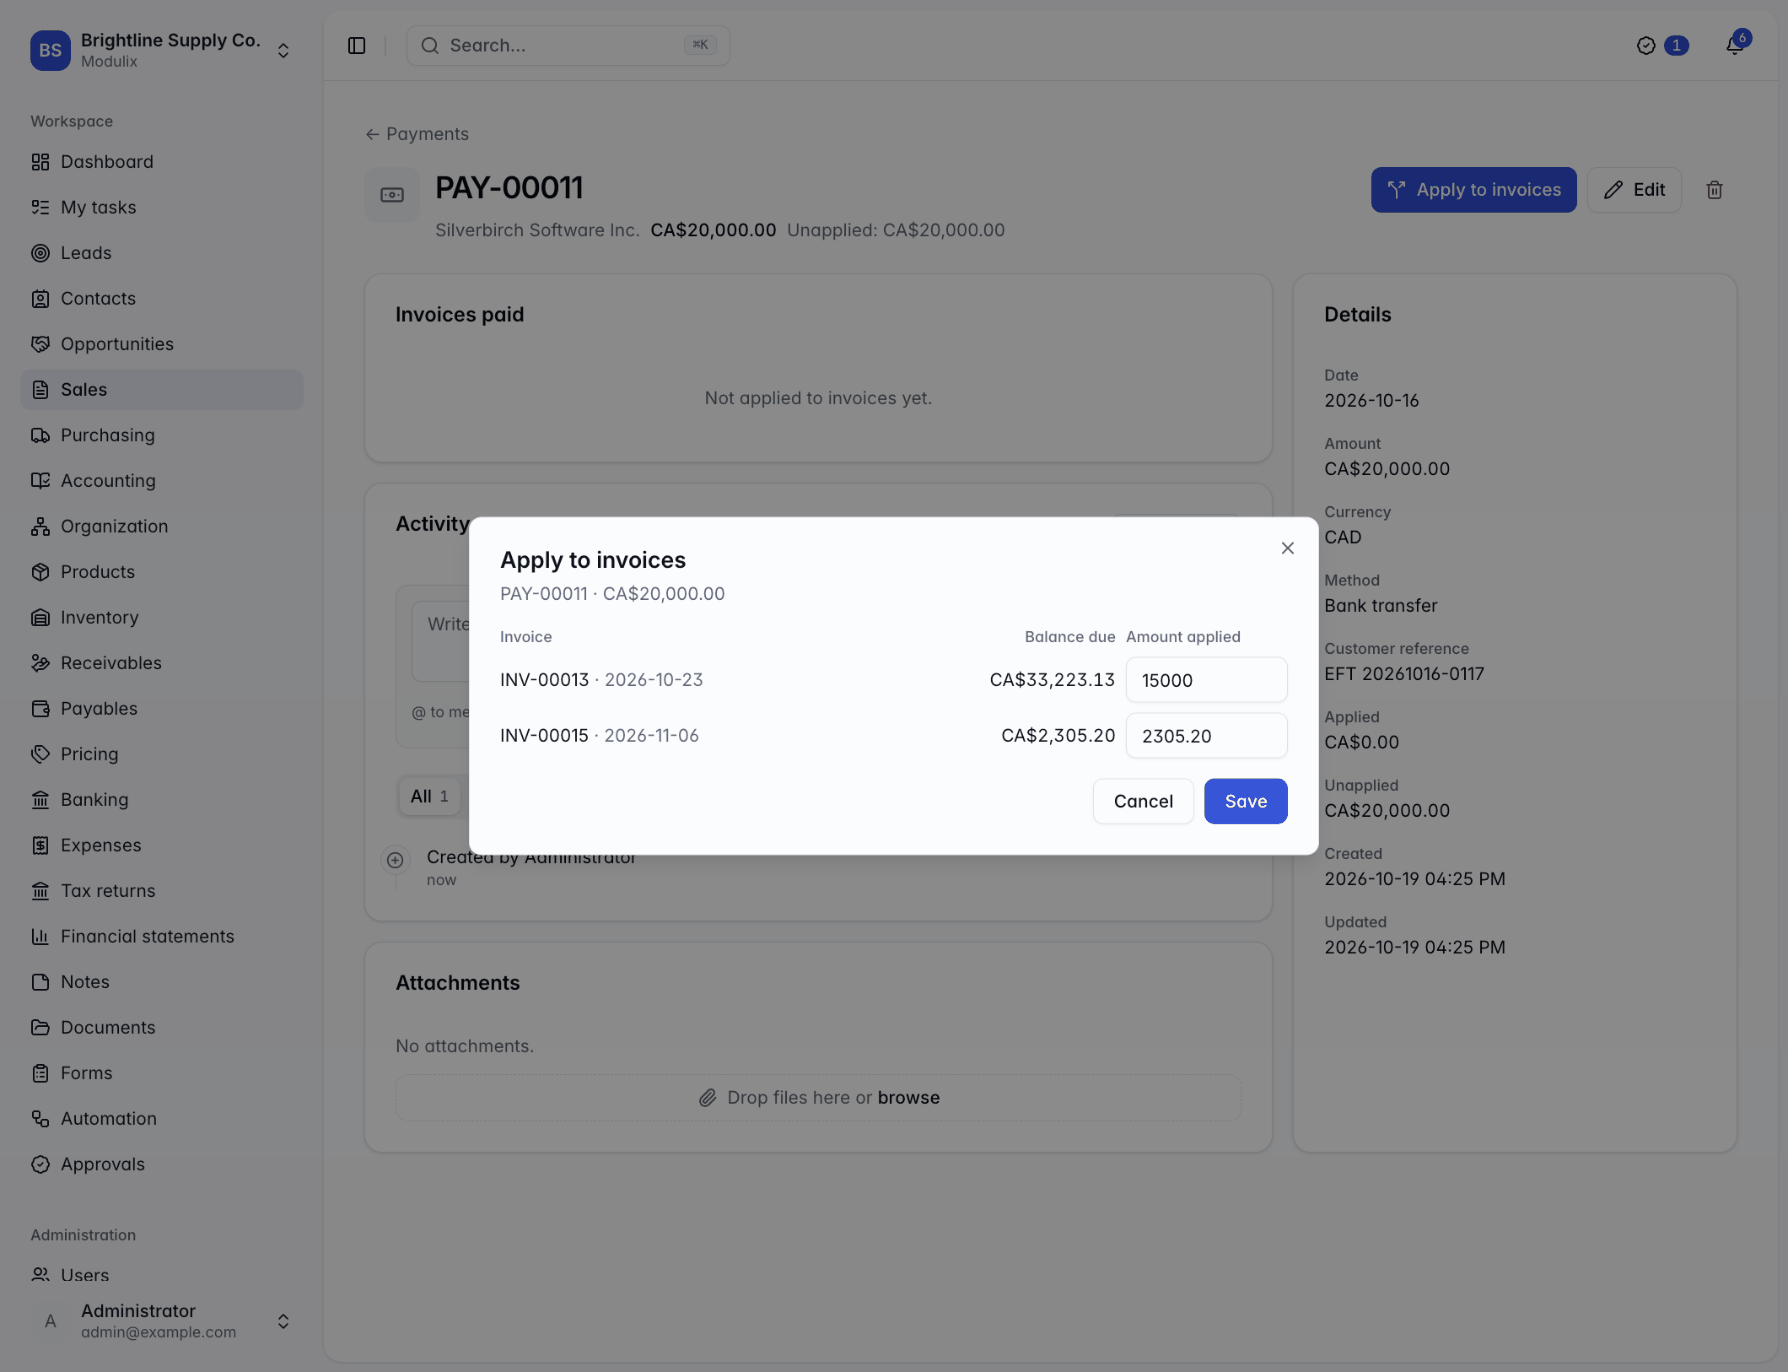This screenshot has height=1372, width=1788.
Task: Cancel the Apply to invoices dialog
Action: pyautogui.click(x=1143, y=801)
